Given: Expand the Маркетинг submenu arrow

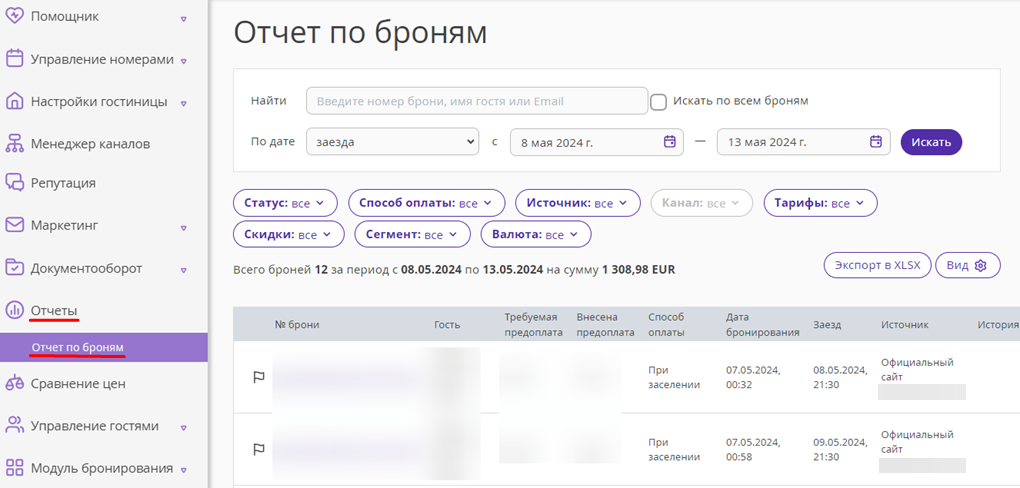Looking at the screenshot, I should [x=183, y=228].
